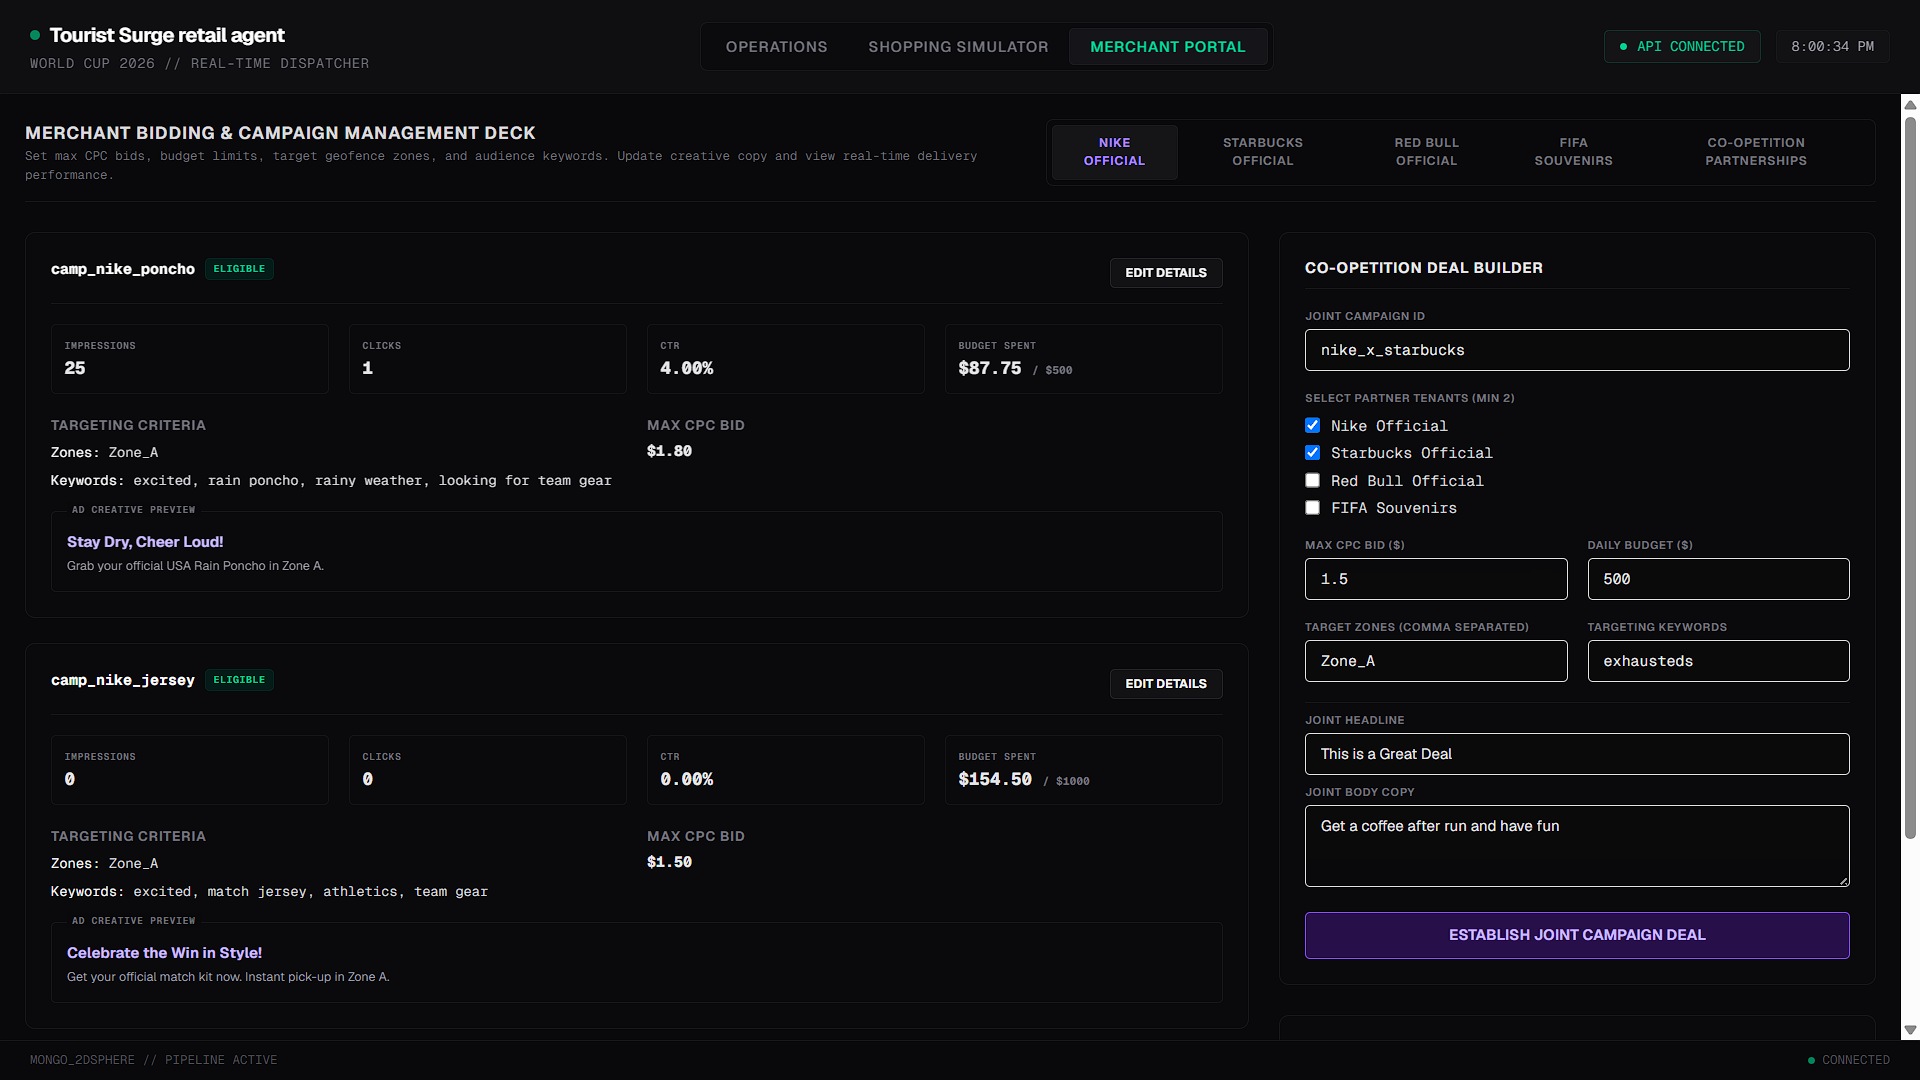Click the Co-opetition Deal Builder heading
This screenshot has width=1920, height=1080.
pos(1423,268)
